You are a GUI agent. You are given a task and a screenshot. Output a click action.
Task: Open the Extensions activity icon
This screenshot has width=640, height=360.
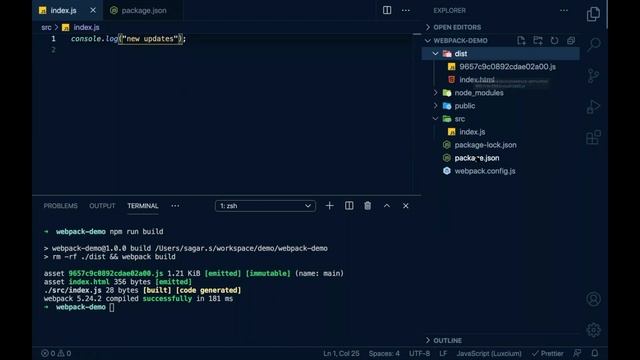coord(593,138)
